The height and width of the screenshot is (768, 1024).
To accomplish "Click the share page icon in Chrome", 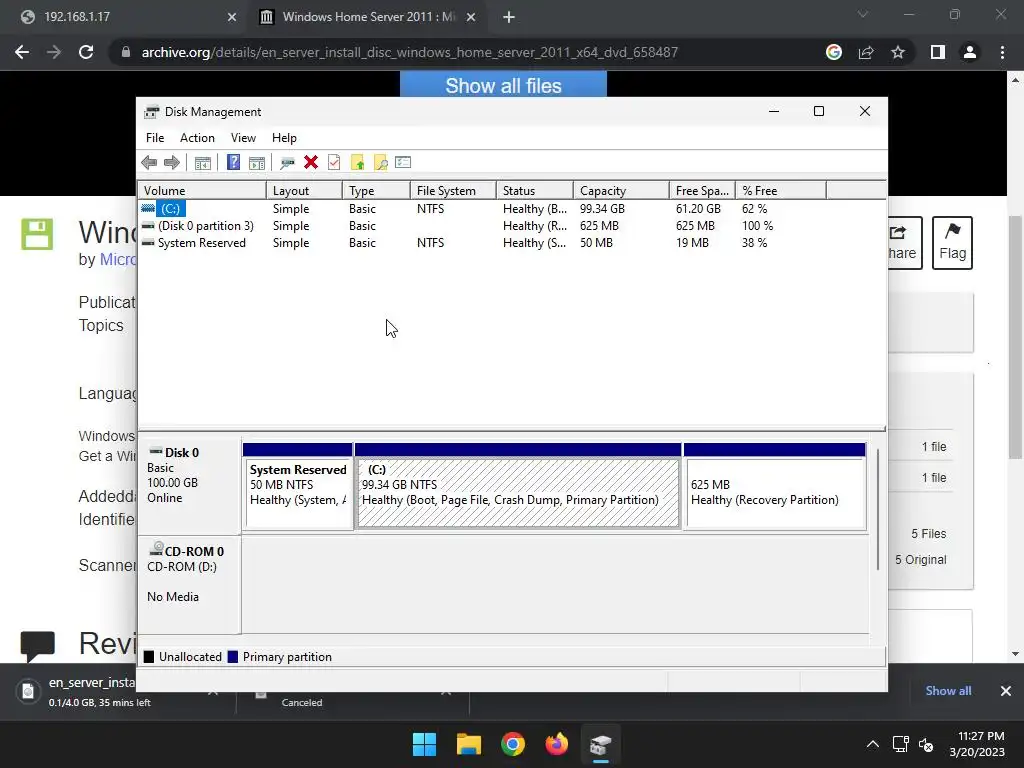I will [x=866, y=52].
